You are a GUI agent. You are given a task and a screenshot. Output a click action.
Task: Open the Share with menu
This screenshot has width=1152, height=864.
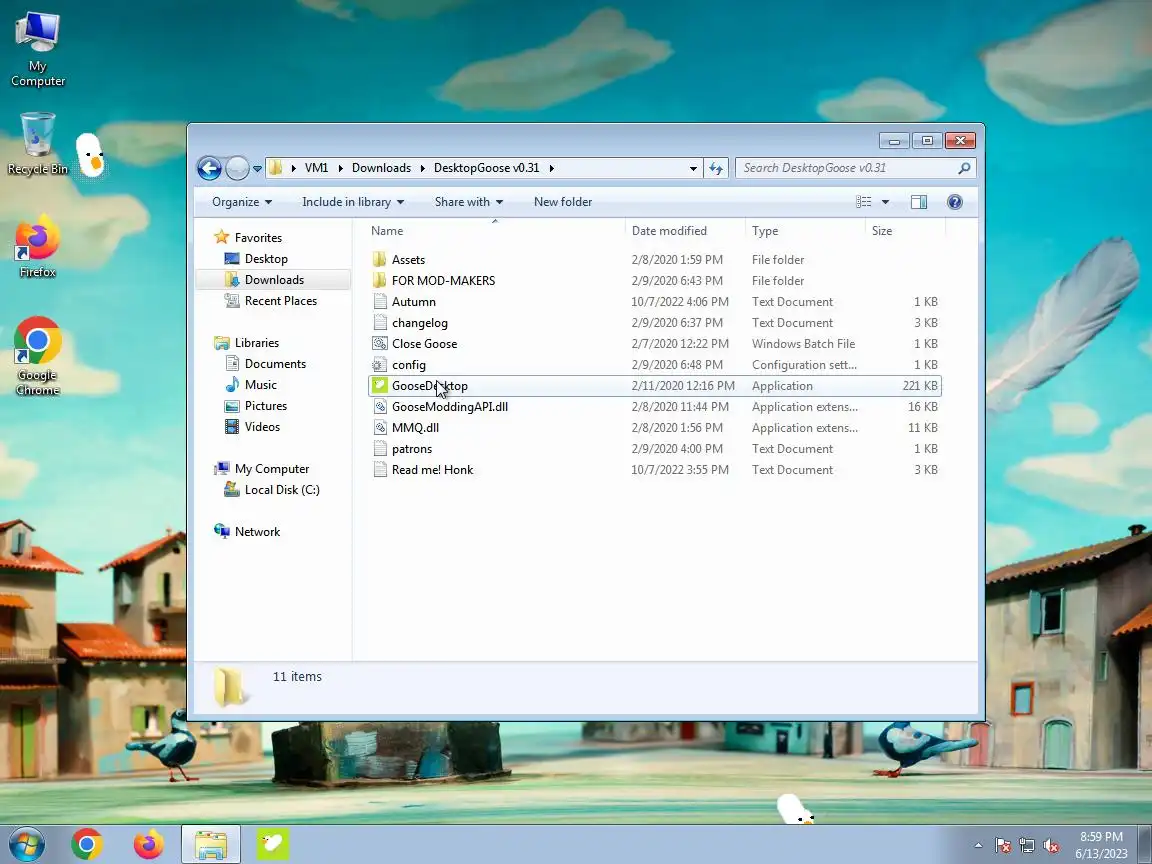point(469,202)
